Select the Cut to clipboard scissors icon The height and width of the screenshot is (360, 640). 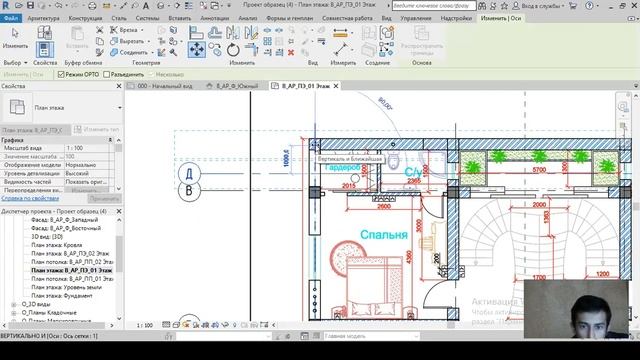point(100,30)
